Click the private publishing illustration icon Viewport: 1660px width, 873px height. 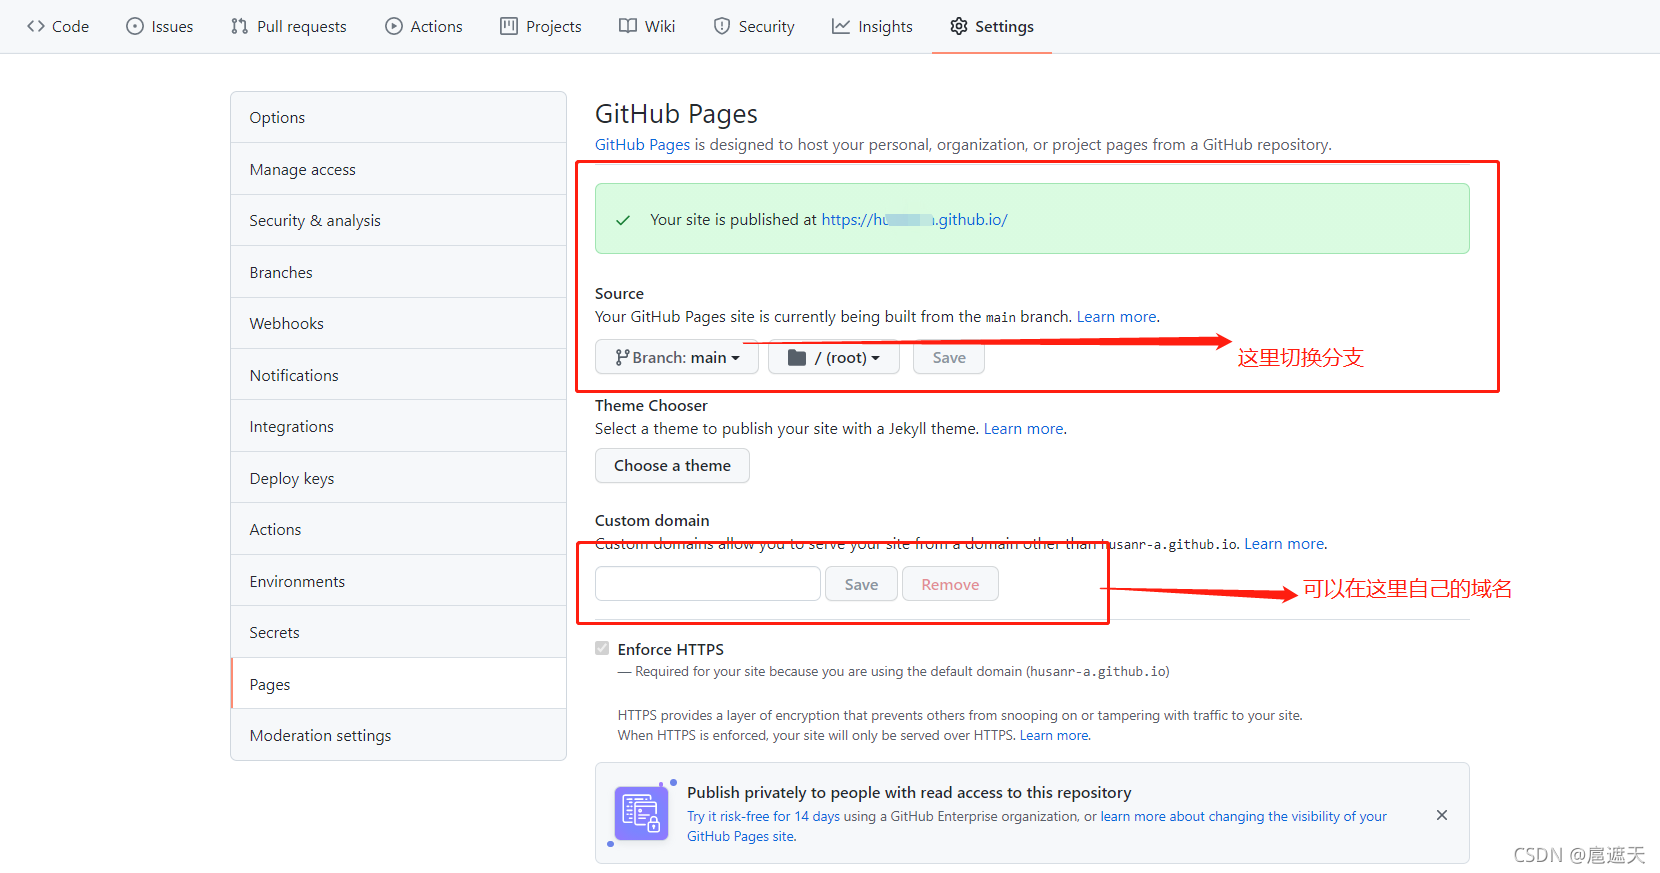[x=642, y=813]
